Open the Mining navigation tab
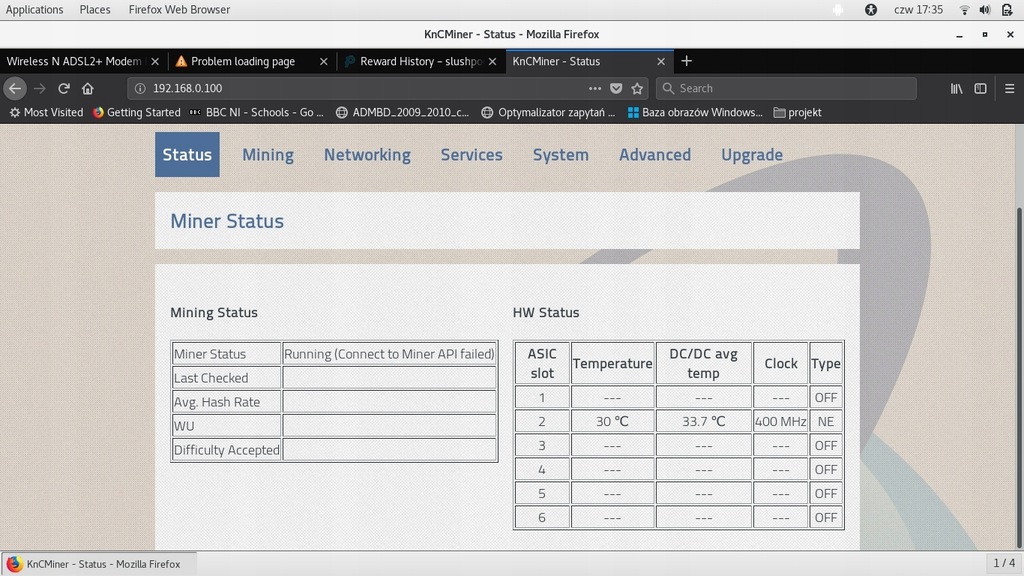This screenshot has height=576, width=1024. point(268,155)
